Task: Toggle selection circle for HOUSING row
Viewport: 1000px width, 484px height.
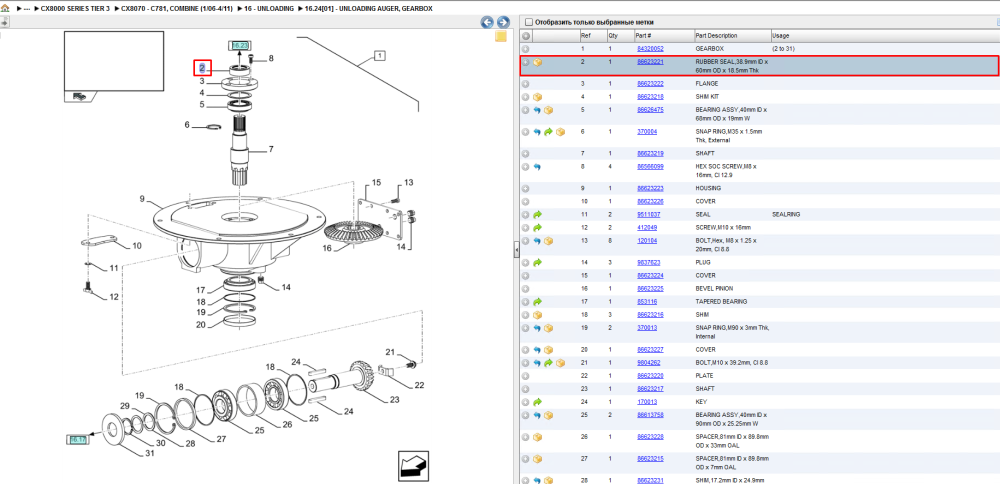Action: (526, 189)
